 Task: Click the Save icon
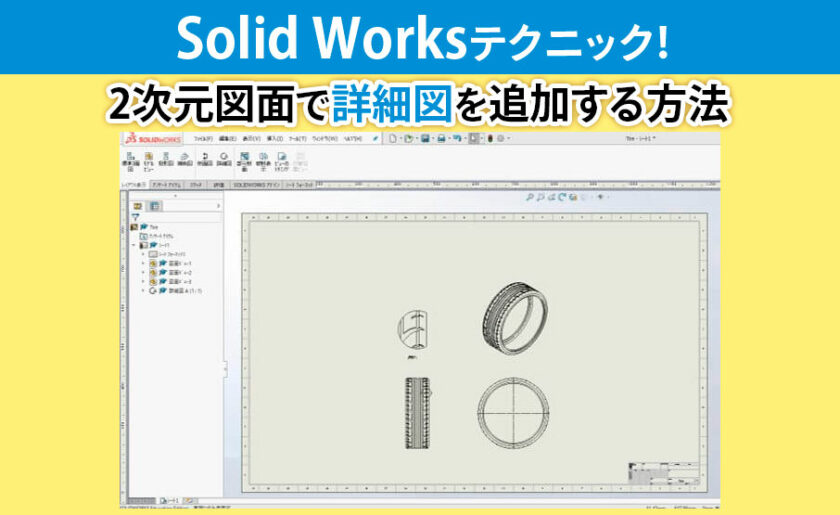click(425, 139)
